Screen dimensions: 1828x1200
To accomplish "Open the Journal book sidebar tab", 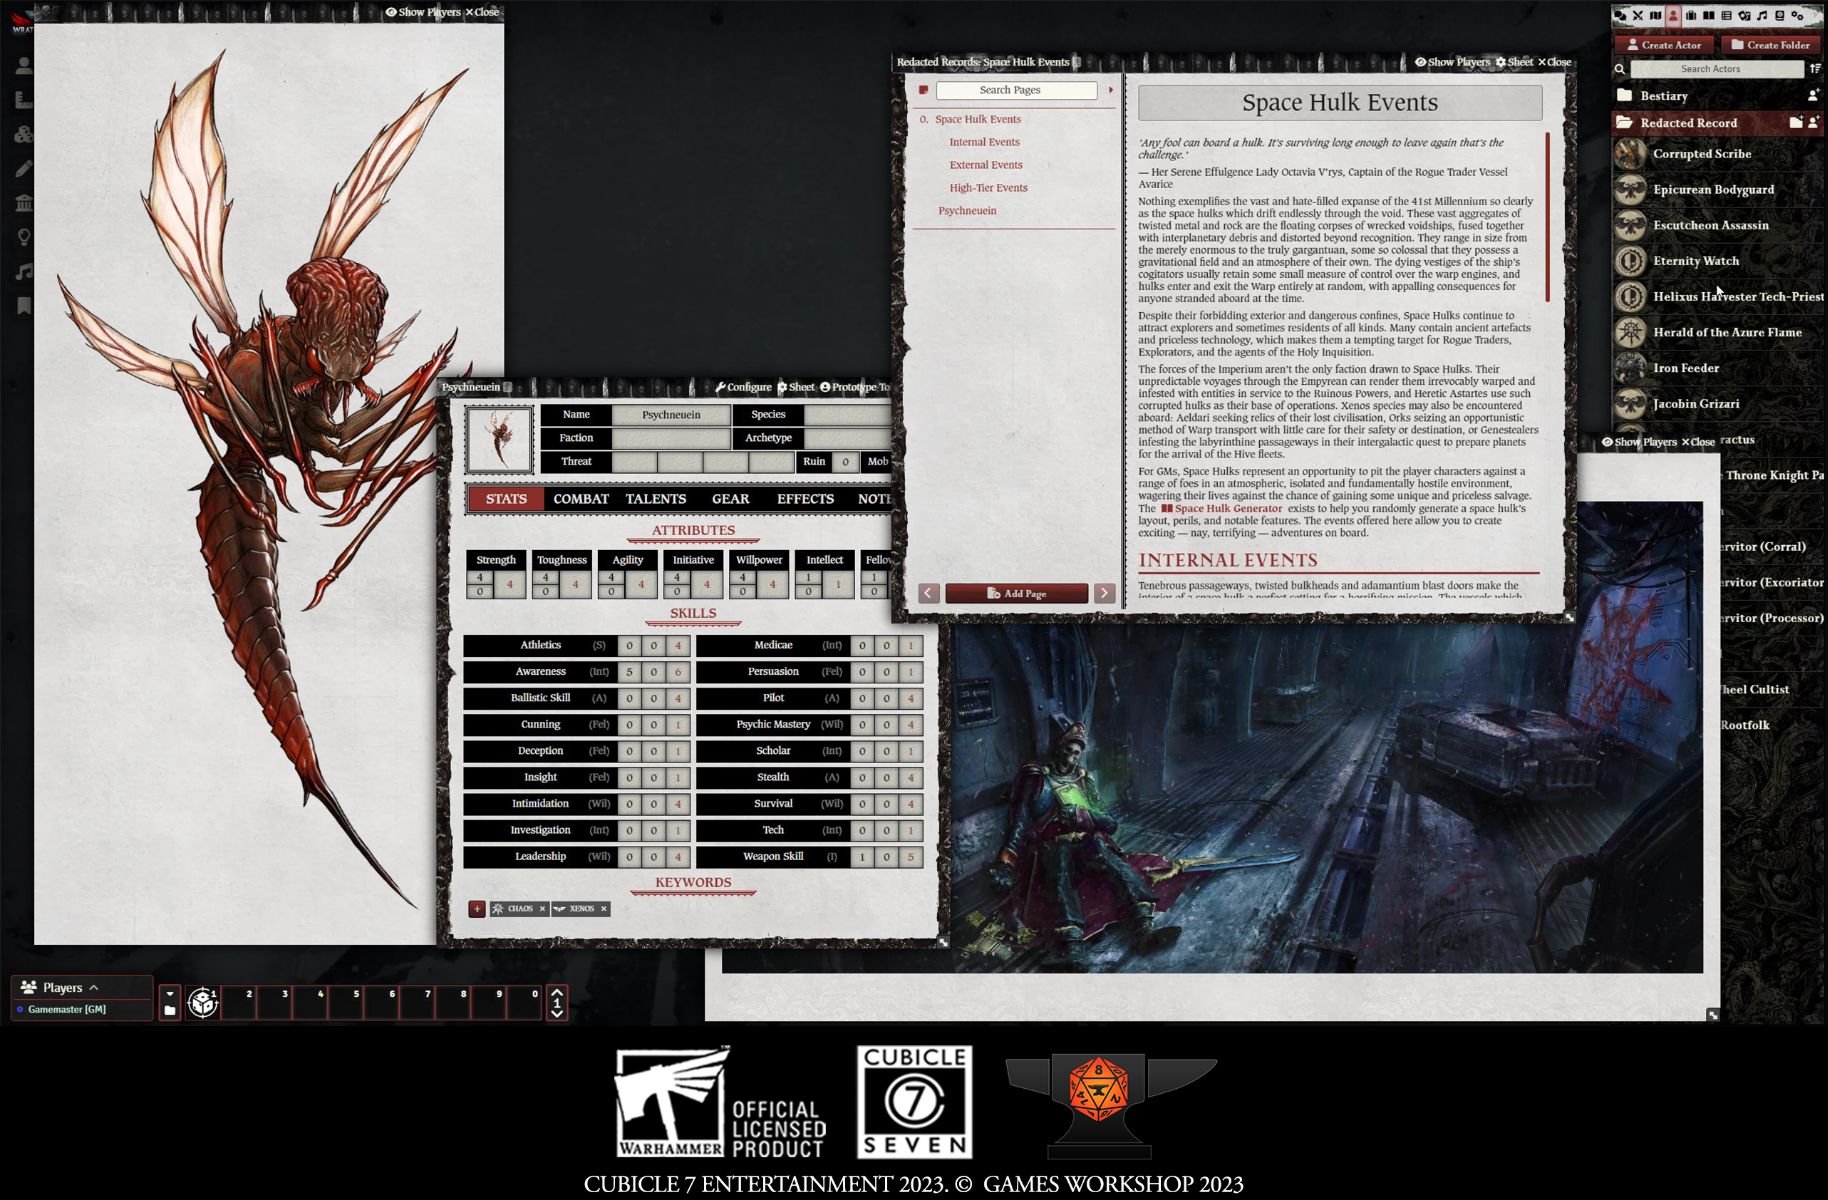I will (1709, 16).
